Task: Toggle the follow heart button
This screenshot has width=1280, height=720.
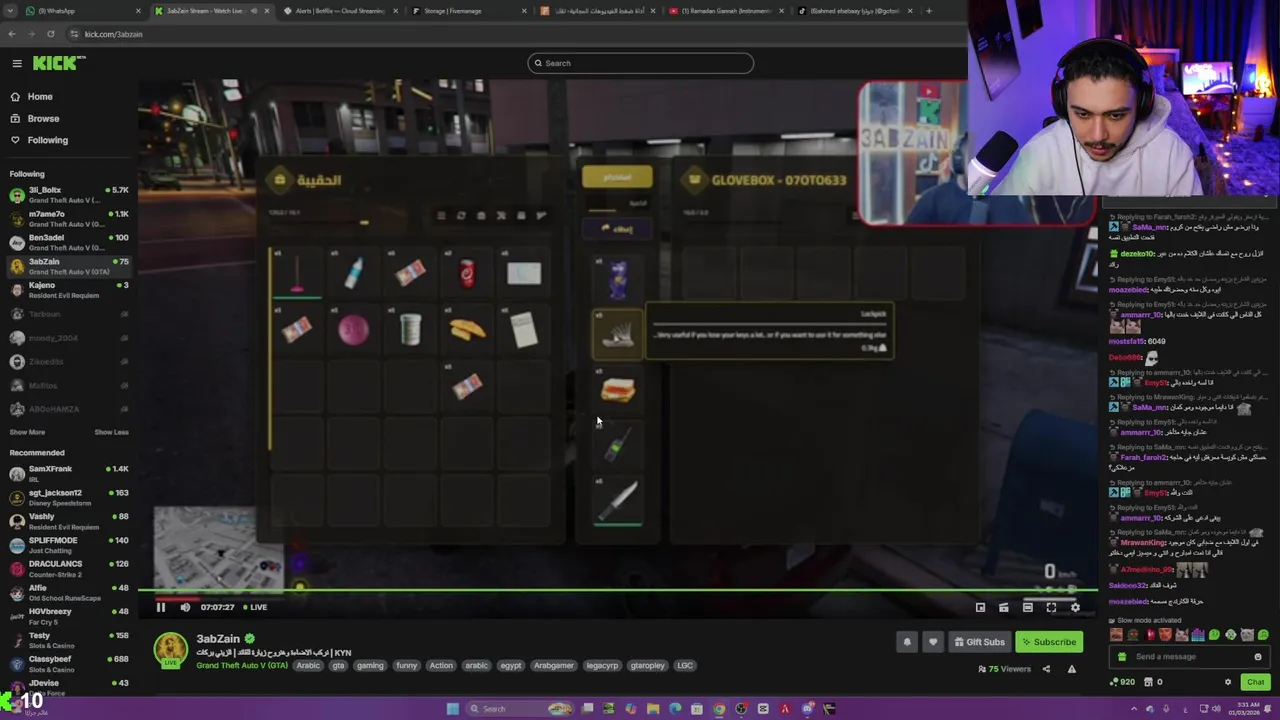Action: click(x=932, y=642)
